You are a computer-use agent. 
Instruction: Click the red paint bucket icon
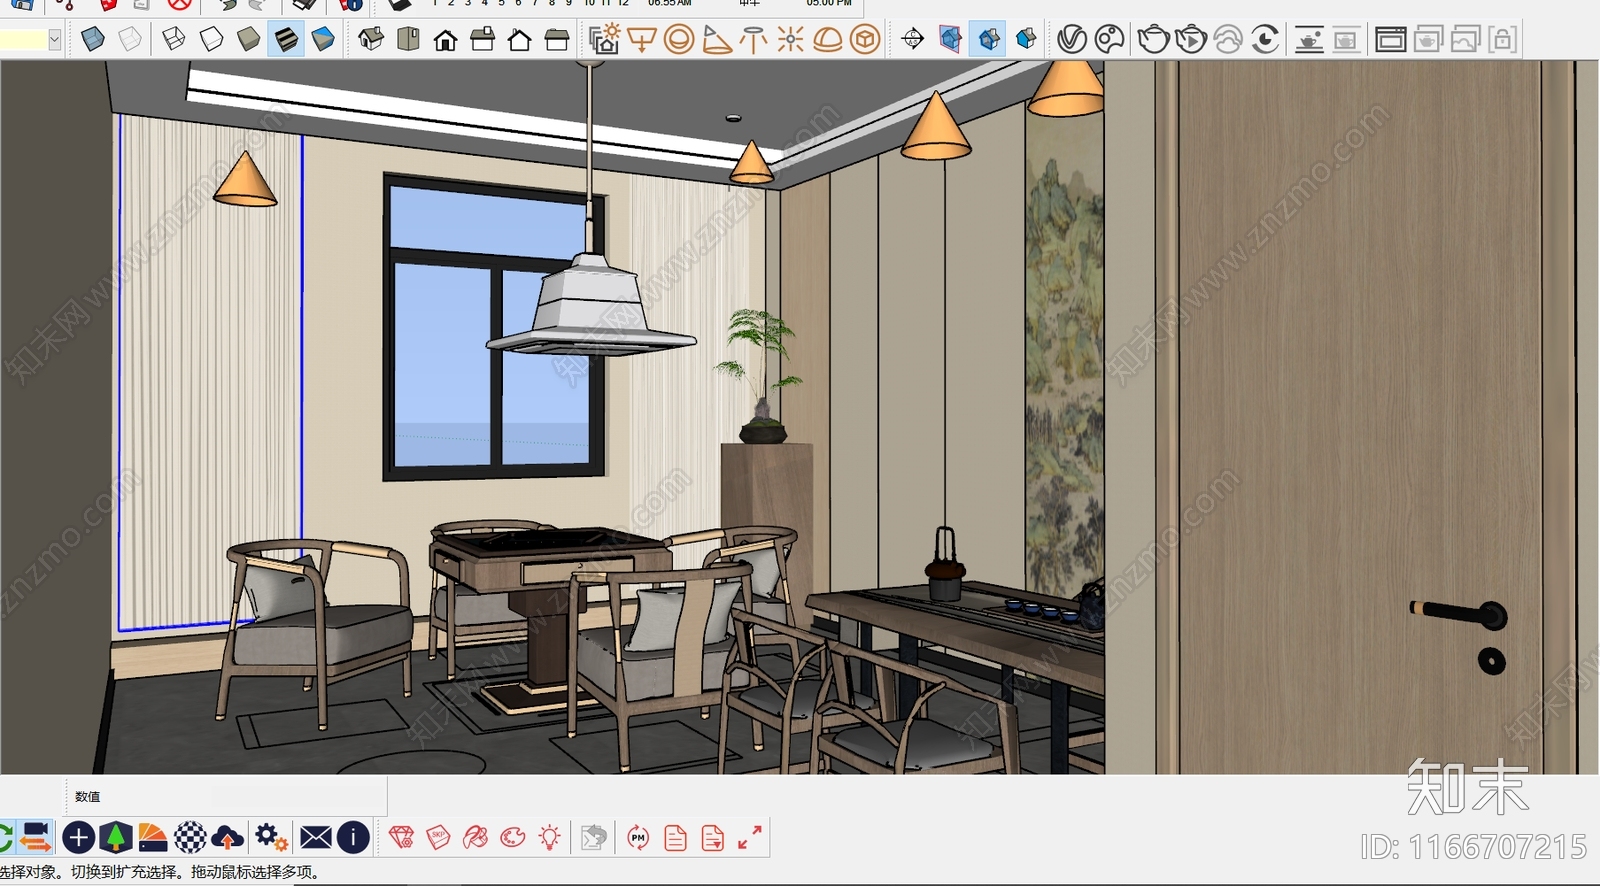click(475, 837)
